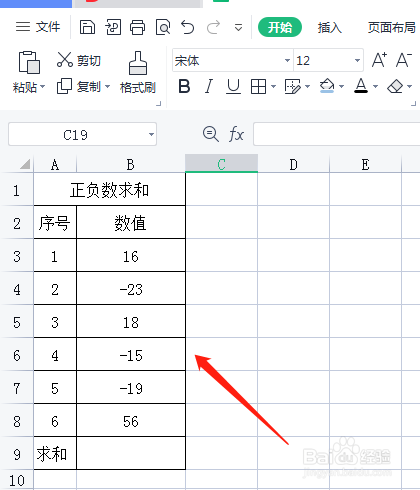This screenshot has height=490, width=420.
Task: Click the 粘贴 paste icon
Action: (x=29, y=62)
